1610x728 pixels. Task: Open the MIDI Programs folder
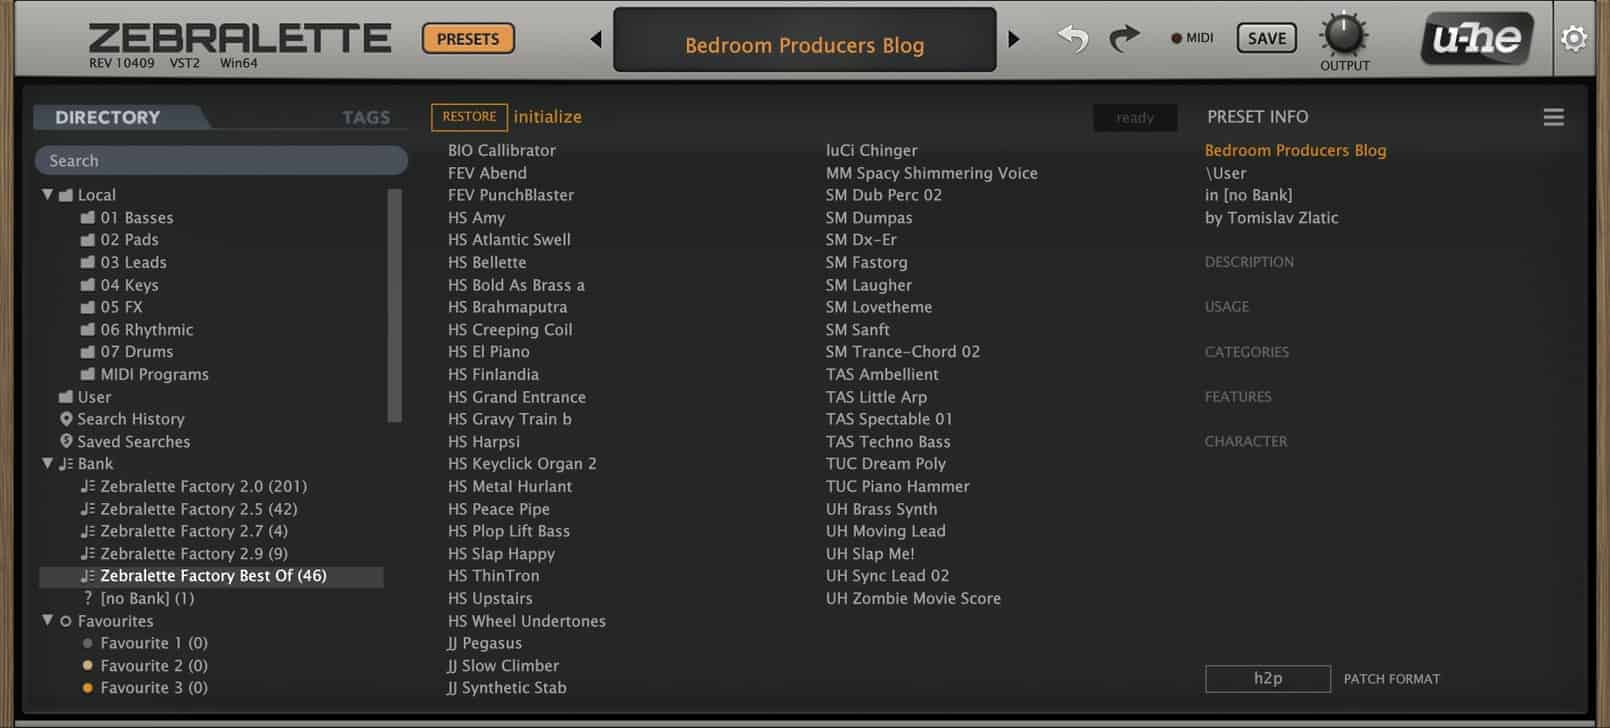(144, 374)
